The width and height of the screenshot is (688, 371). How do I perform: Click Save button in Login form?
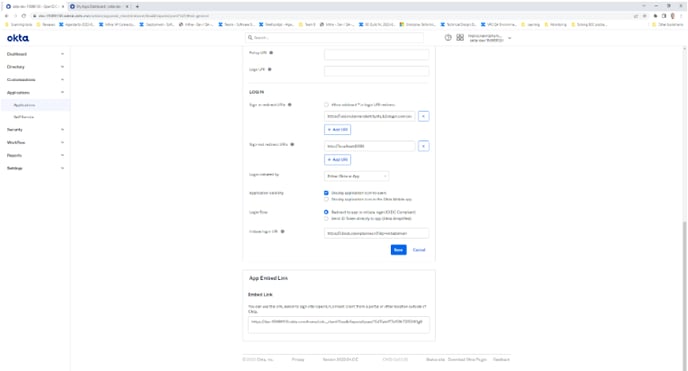point(398,250)
